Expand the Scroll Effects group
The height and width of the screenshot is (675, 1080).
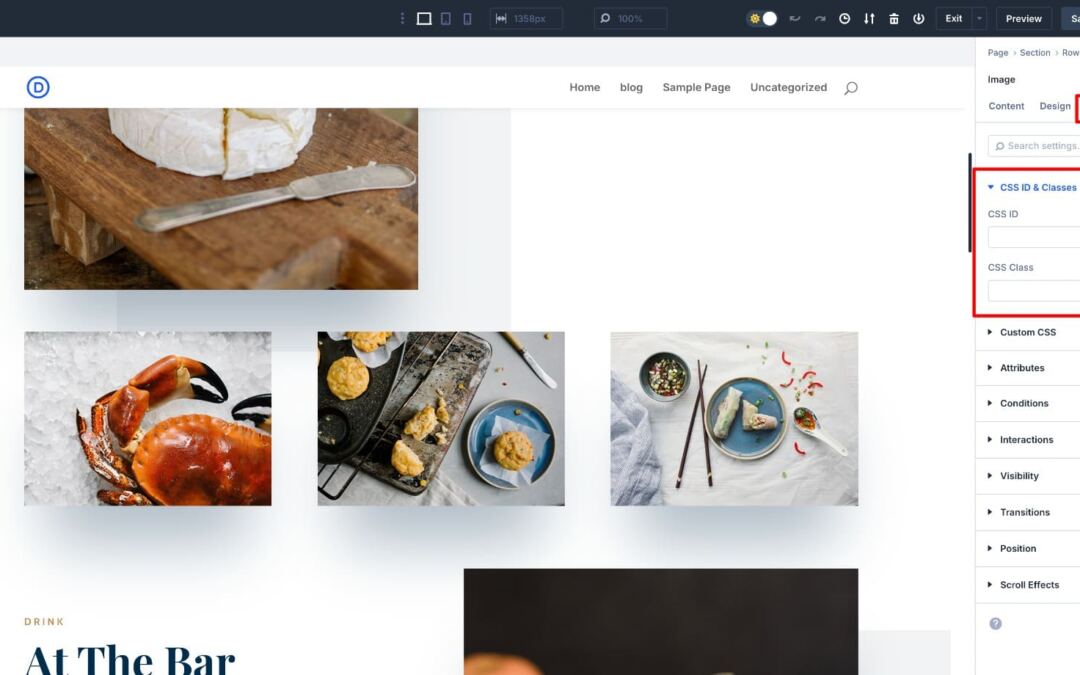1028,585
